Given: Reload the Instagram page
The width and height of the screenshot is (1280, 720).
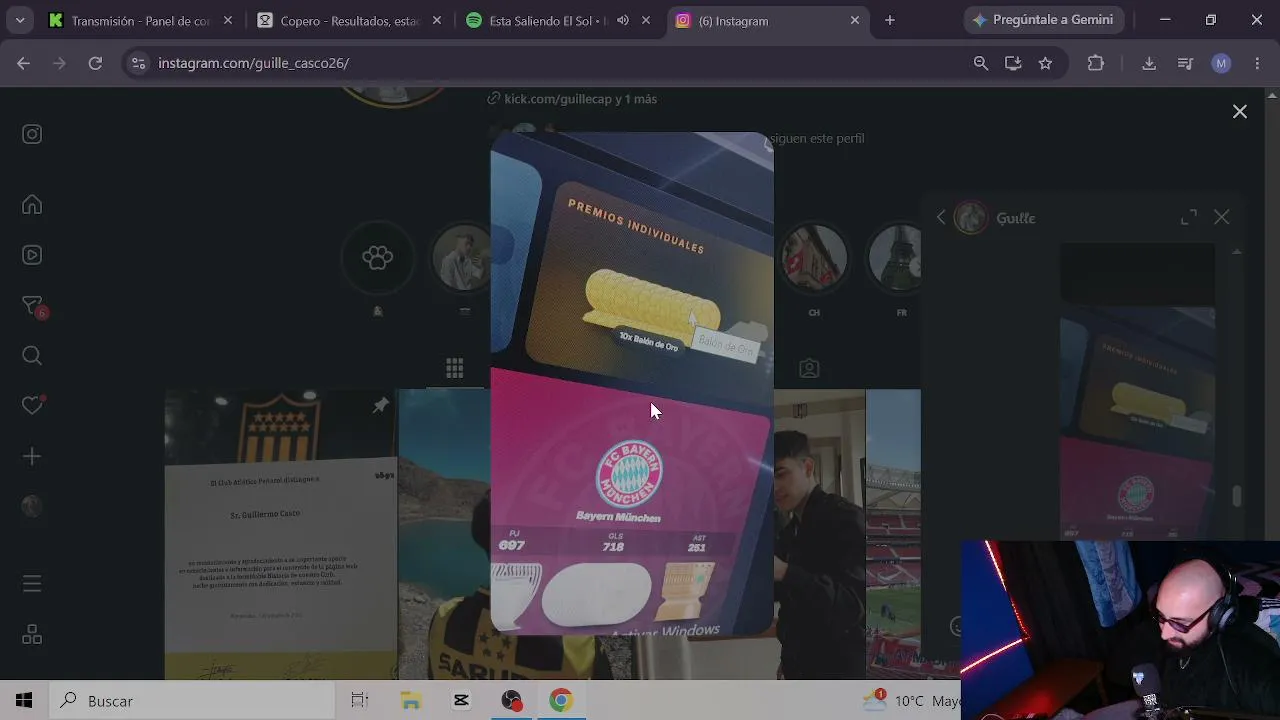Looking at the screenshot, I should point(95,63).
